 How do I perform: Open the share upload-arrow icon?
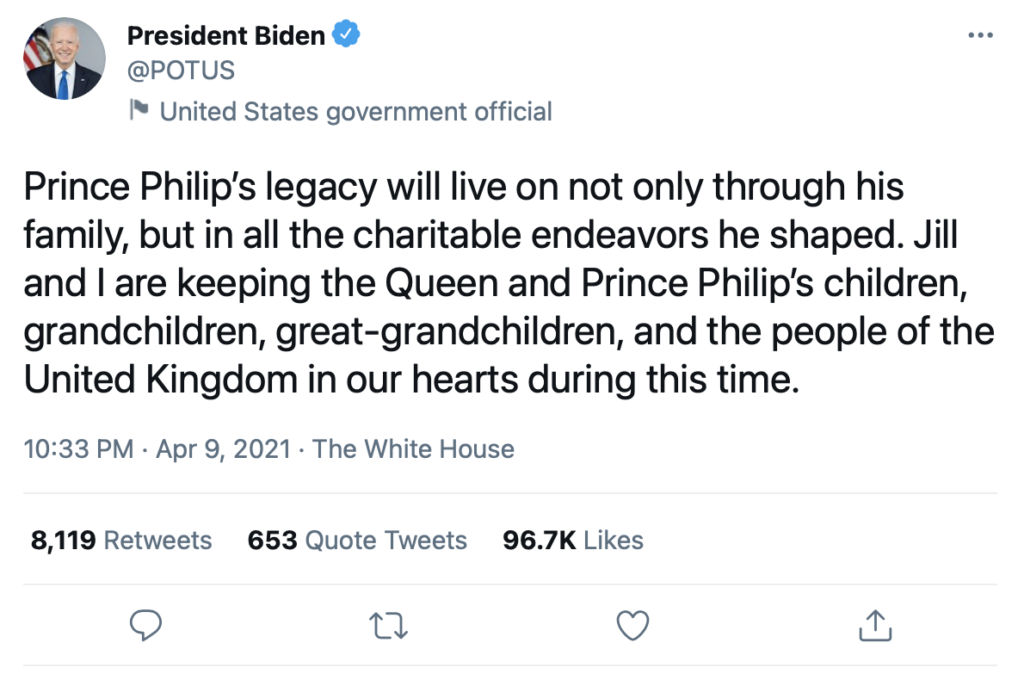click(x=875, y=625)
